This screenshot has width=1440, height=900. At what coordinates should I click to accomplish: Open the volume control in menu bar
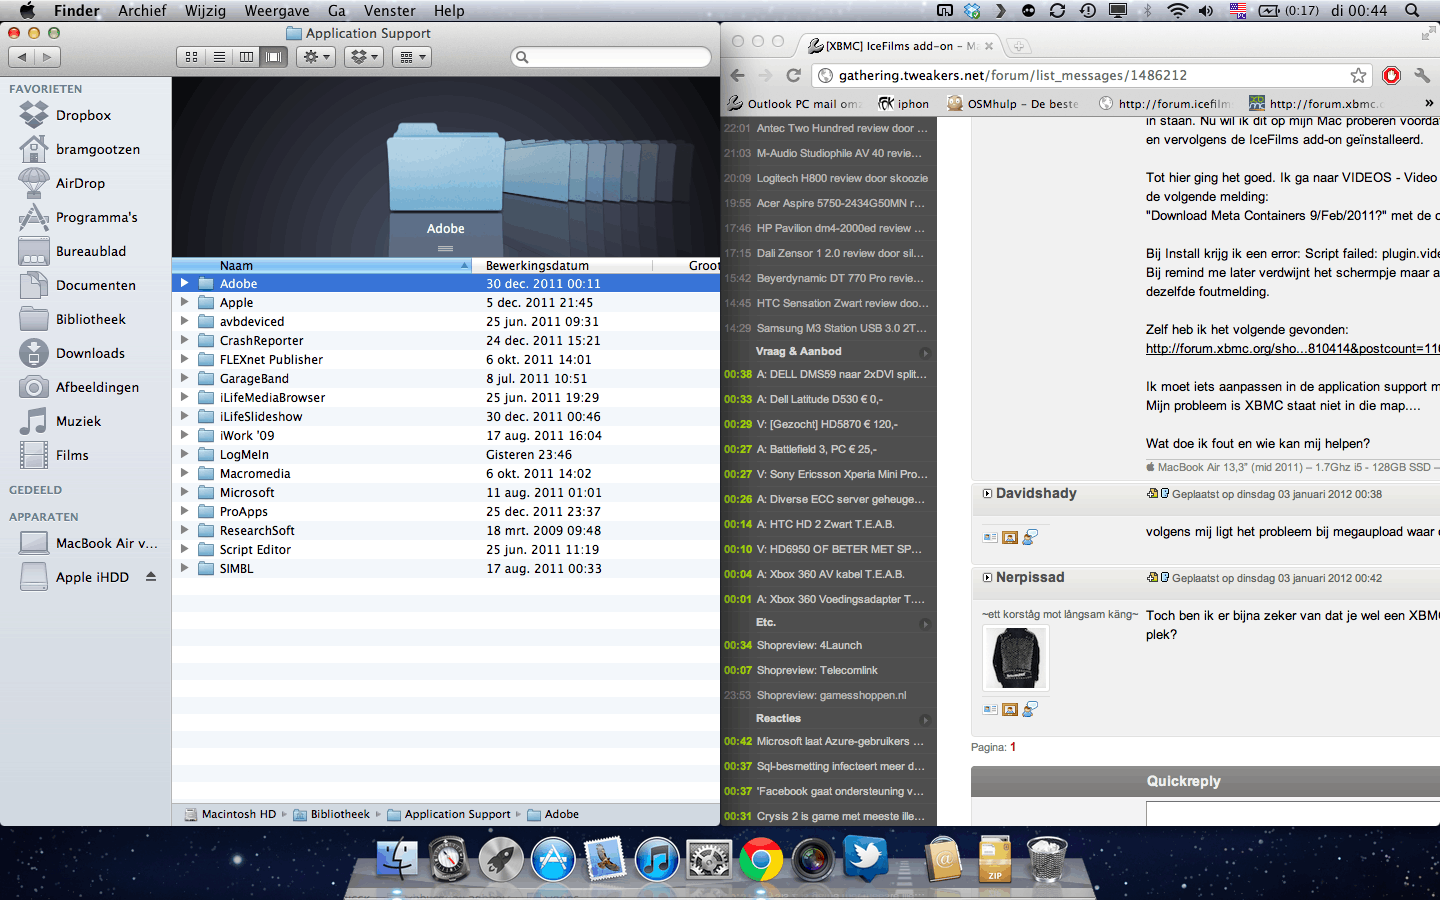[x=1206, y=10]
